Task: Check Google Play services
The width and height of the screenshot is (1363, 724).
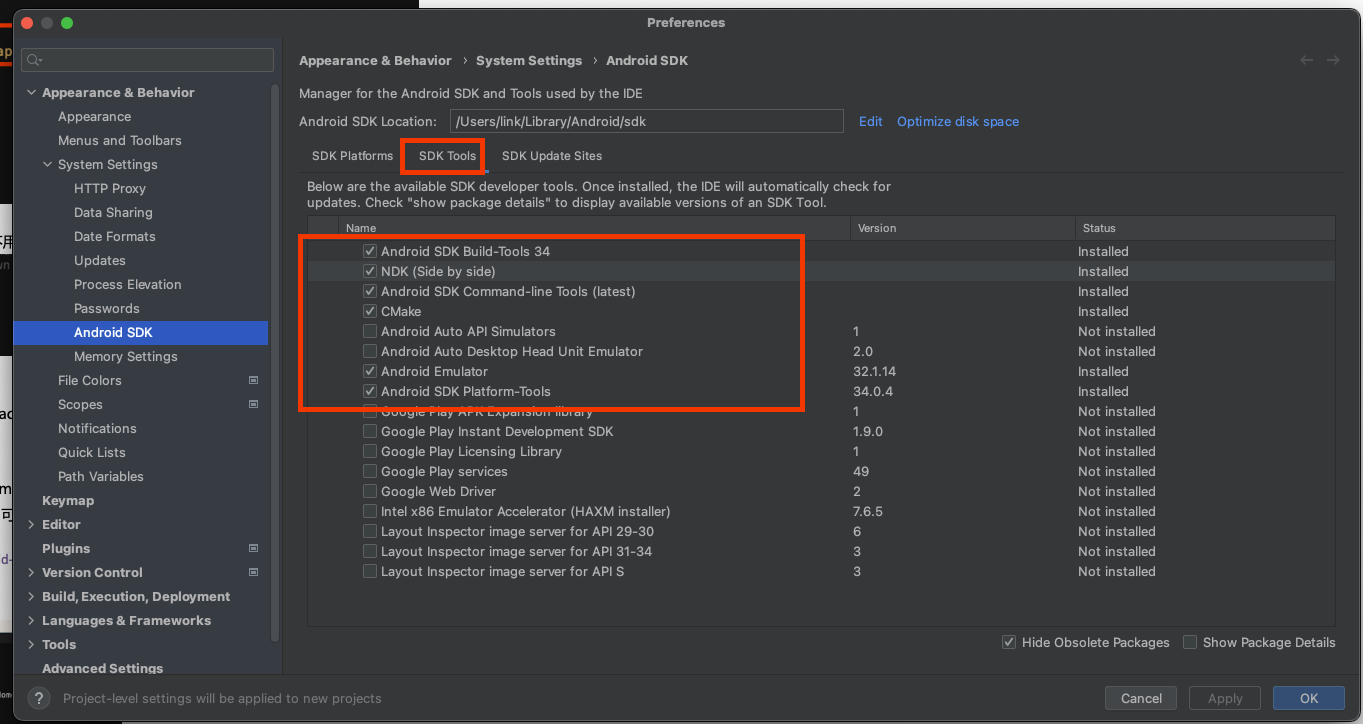Action: 370,471
